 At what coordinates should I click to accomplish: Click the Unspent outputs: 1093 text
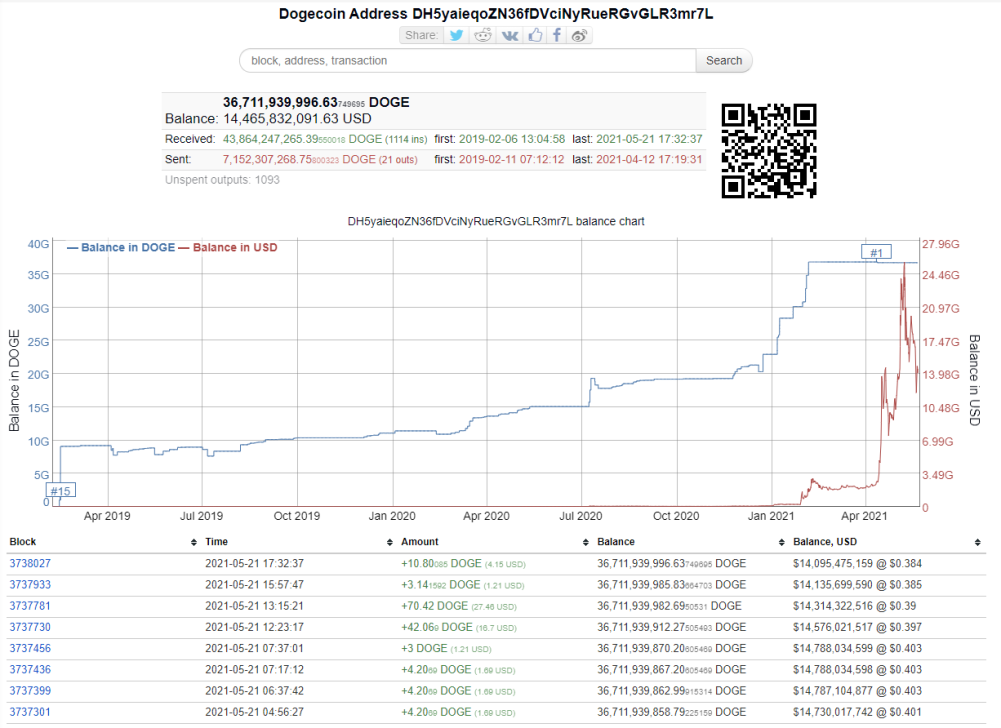(x=222, y=180)
